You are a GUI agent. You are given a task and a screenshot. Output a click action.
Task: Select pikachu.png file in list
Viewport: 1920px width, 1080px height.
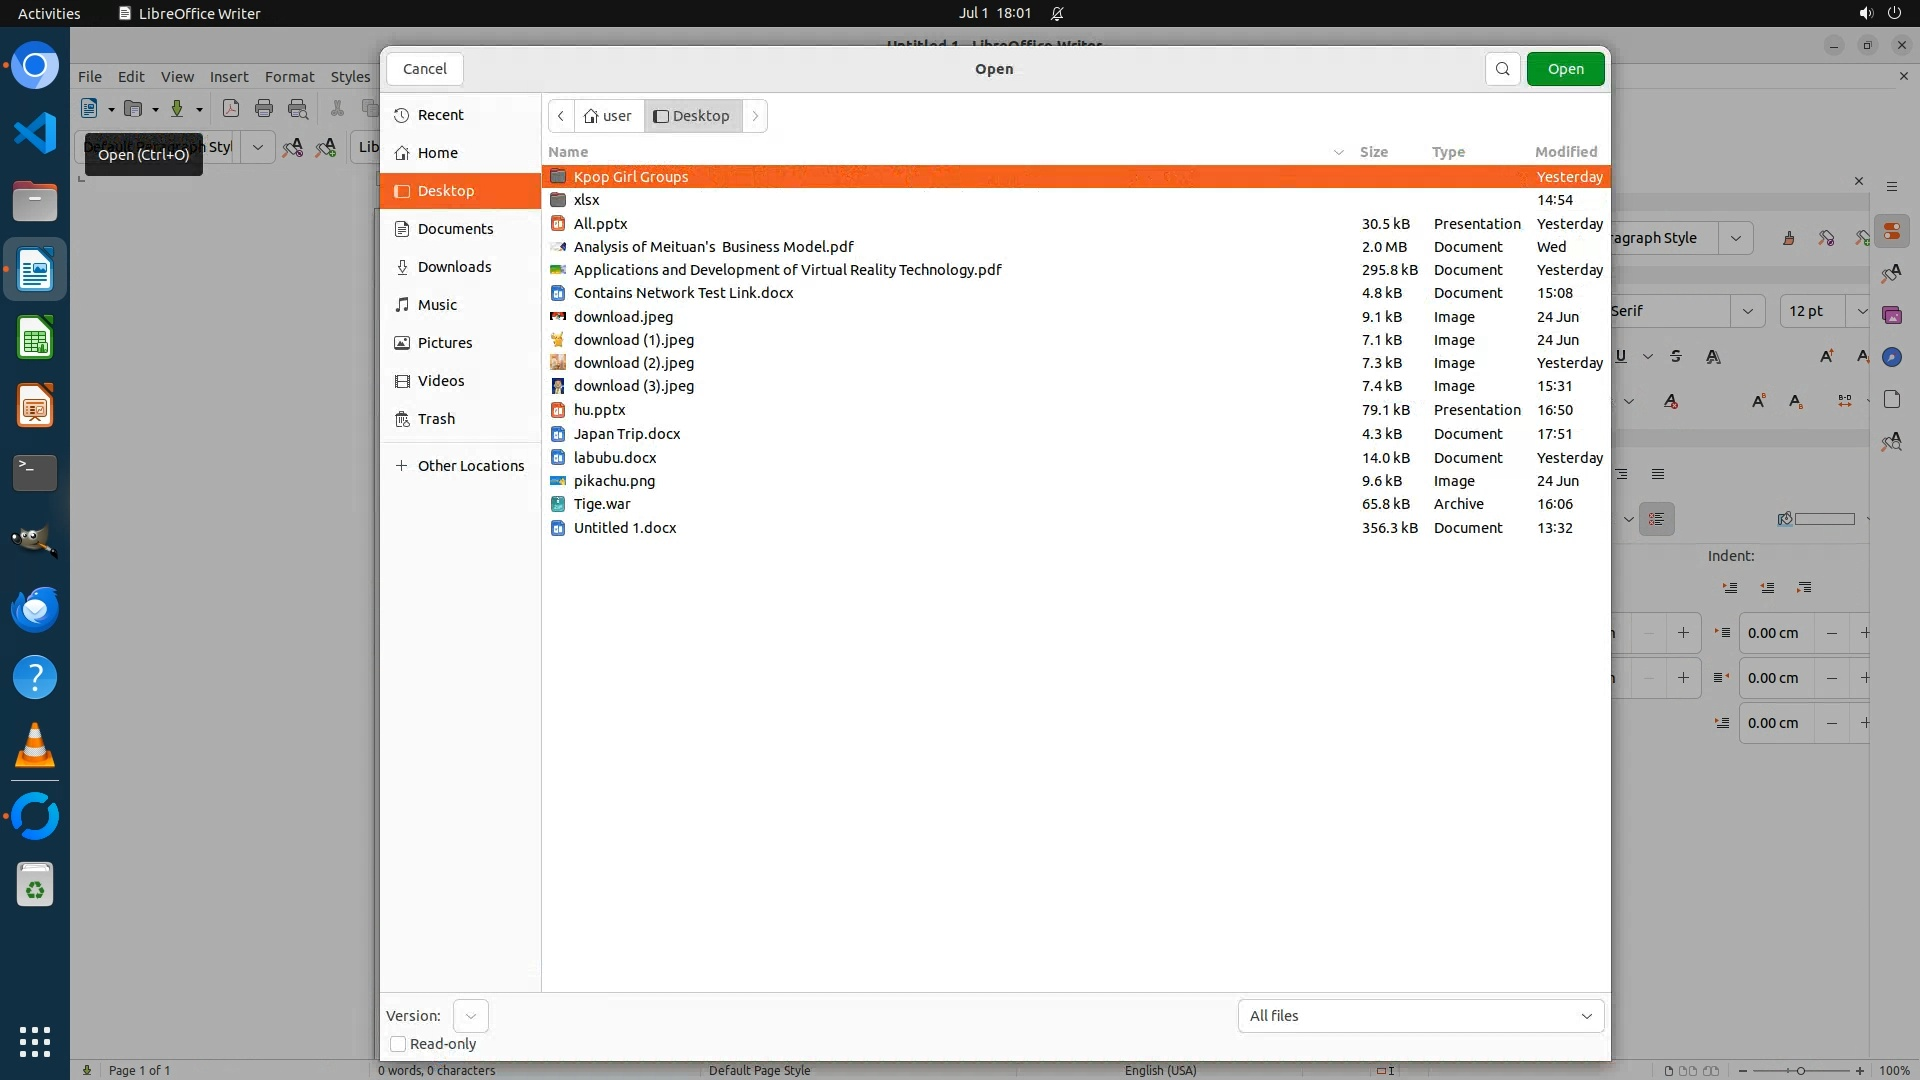(x=614, y=481)
